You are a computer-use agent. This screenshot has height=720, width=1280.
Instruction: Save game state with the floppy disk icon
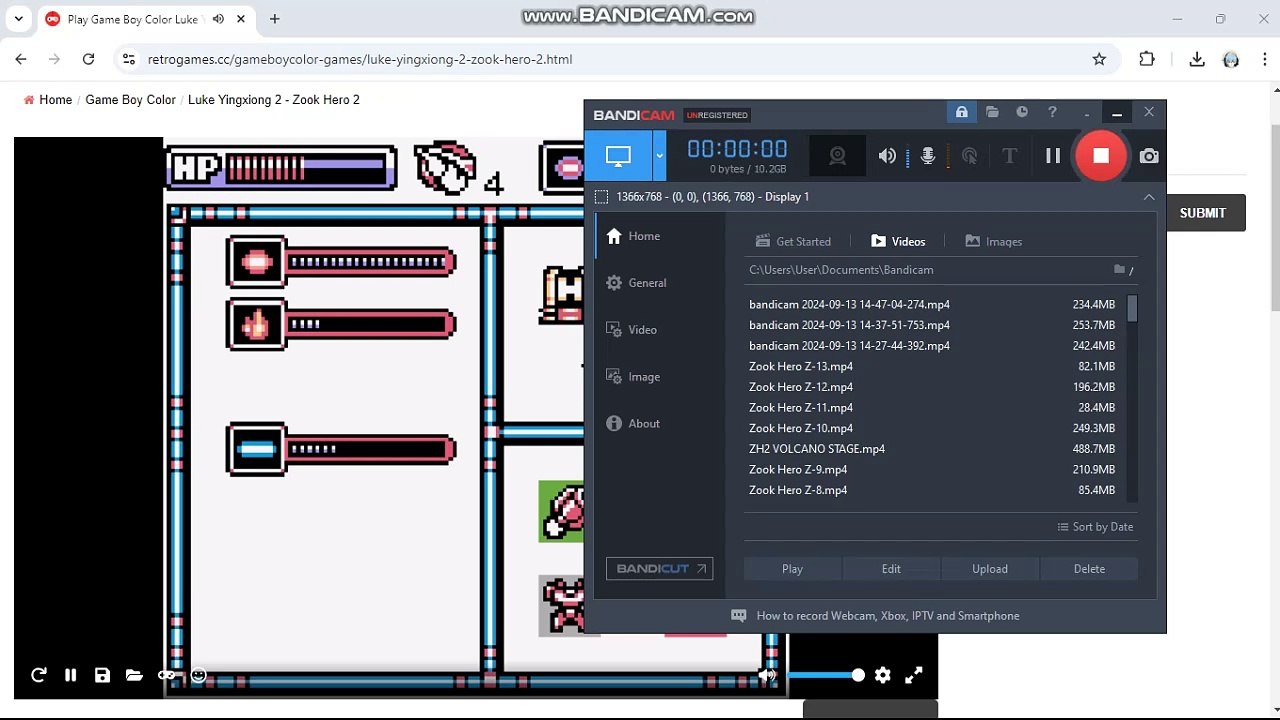pyautogui.click(x=102, y=675)
